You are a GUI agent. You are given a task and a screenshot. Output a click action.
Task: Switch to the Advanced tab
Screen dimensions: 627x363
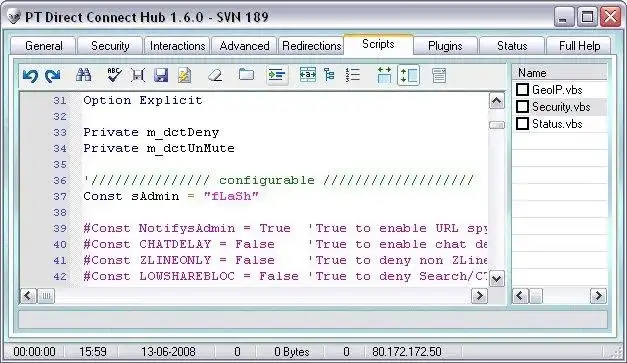pos(244,46)
